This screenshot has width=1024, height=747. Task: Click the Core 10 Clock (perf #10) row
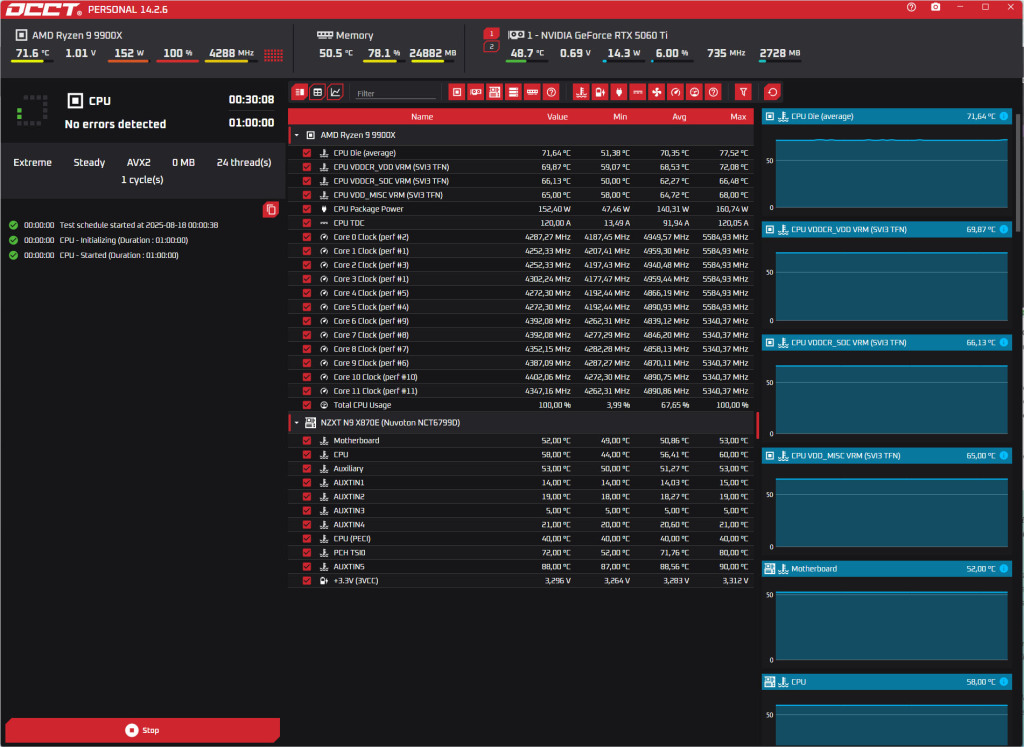pyautogui.click(x=521, y=377)
